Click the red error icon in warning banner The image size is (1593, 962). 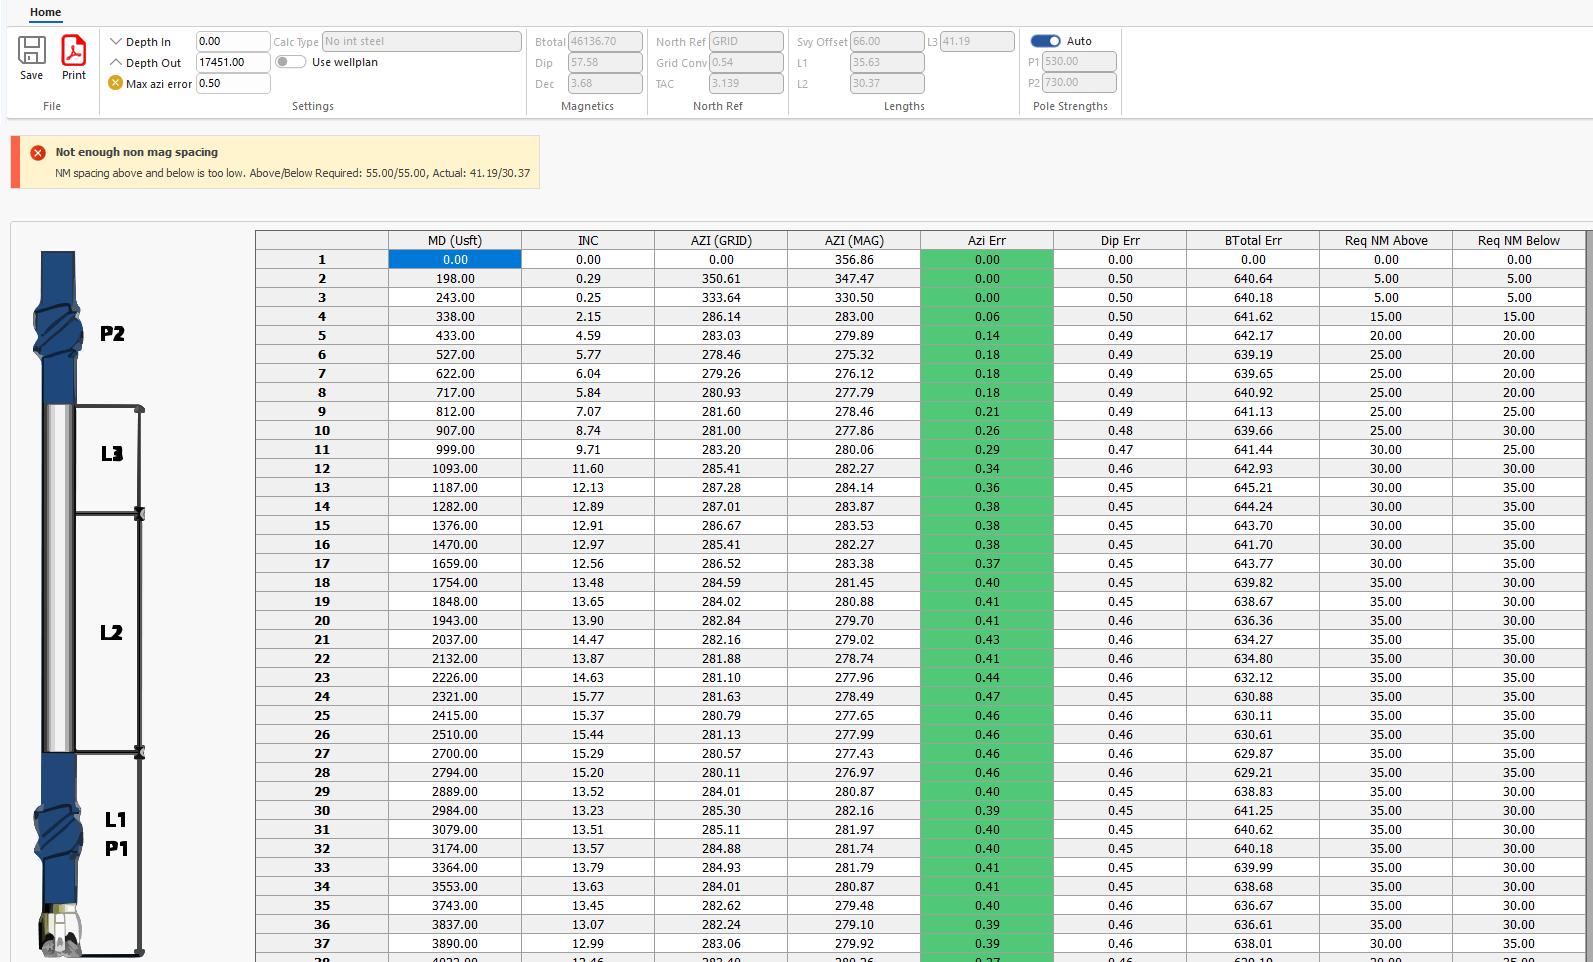[x=38, y=153]
